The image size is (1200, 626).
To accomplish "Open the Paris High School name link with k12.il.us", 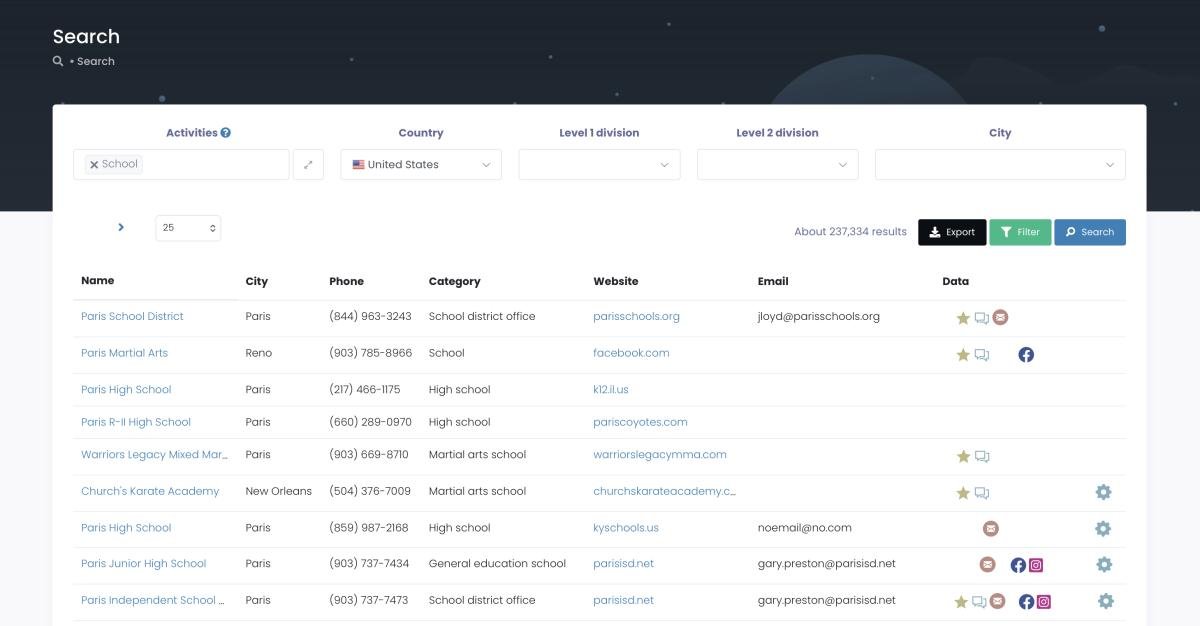I will (x=126, y=390).
